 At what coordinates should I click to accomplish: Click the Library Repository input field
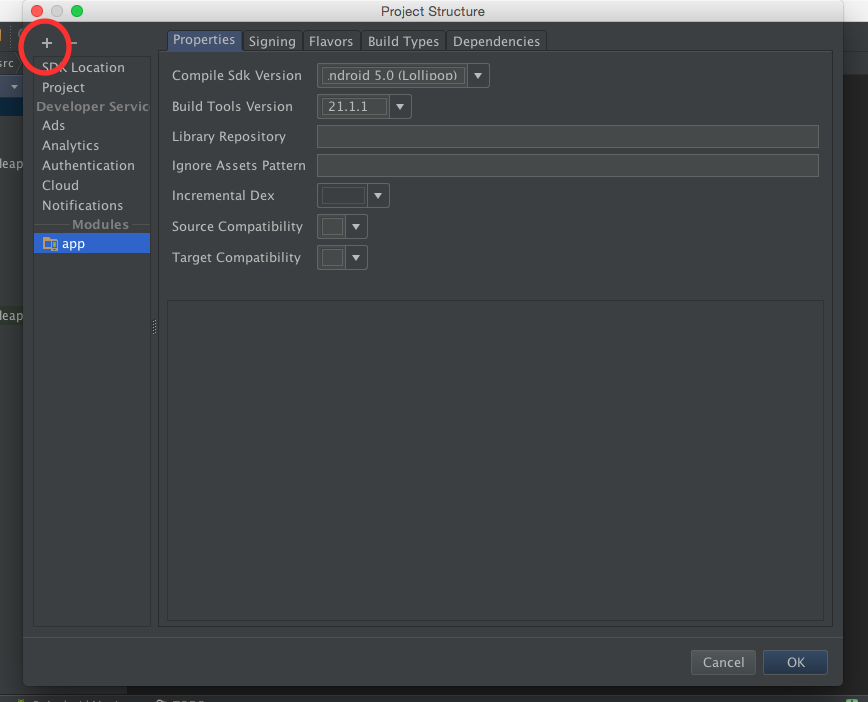(567, 136)
